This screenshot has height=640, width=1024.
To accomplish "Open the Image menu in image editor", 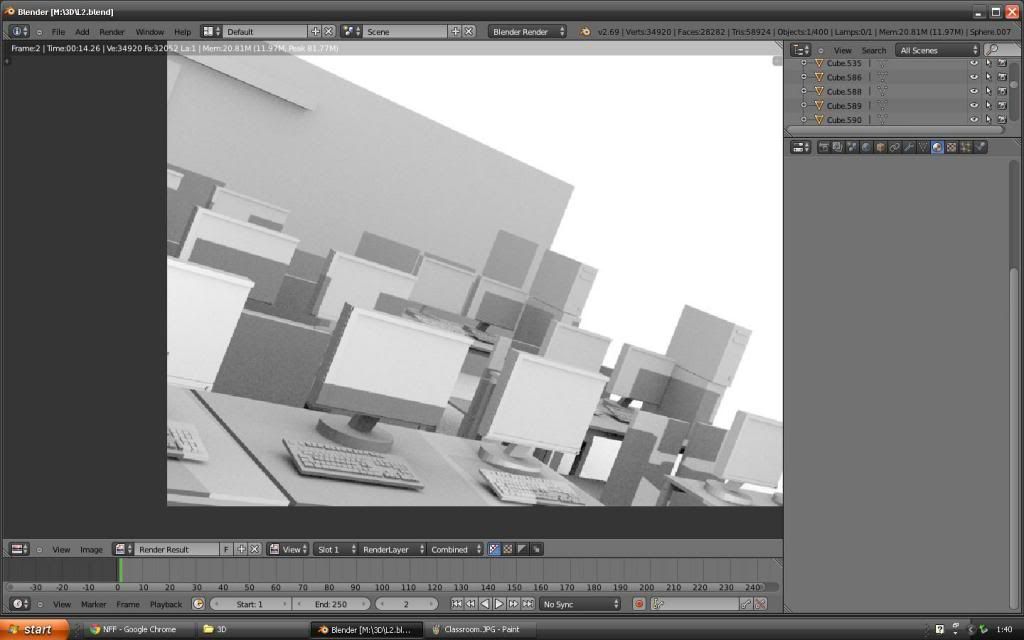I will [91, 549].
